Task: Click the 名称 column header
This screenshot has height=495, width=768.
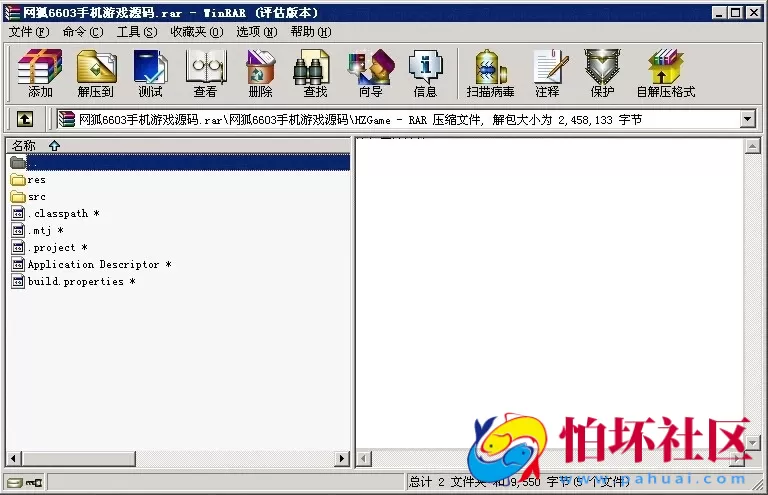Action: 179,145
